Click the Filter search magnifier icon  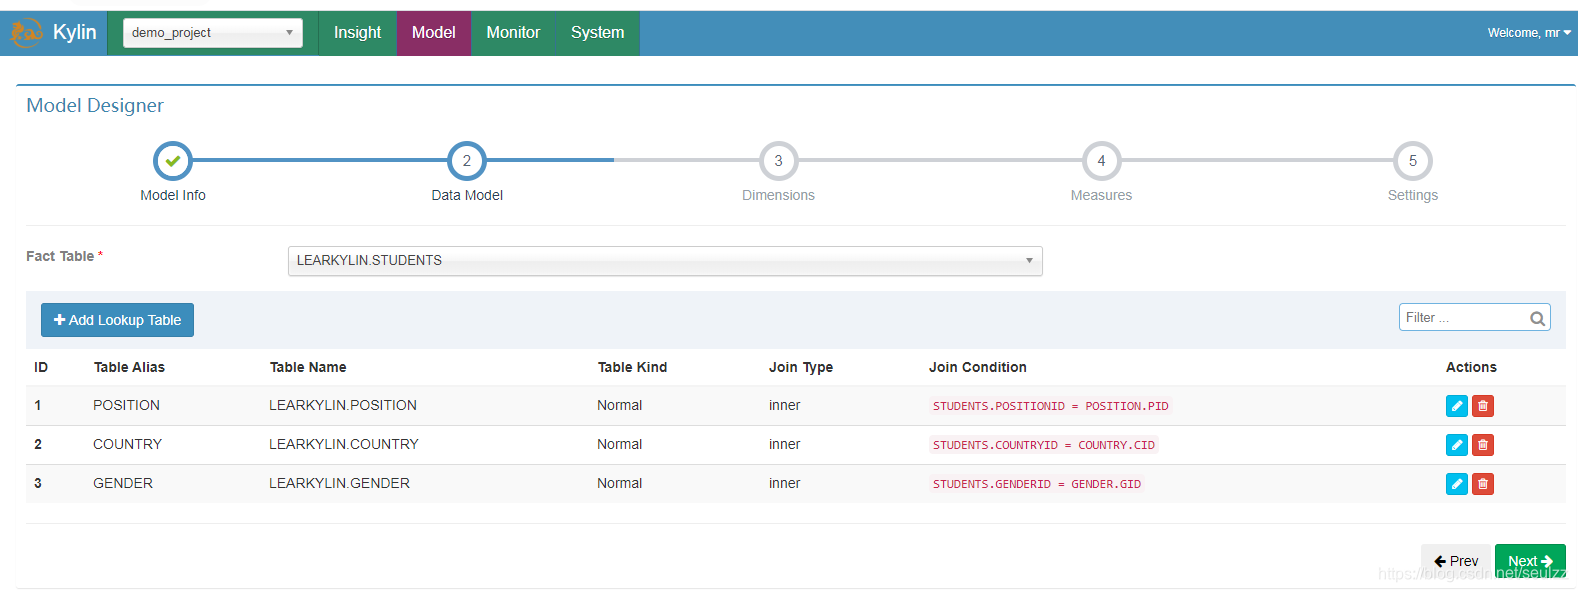(x=1537, y=318)
